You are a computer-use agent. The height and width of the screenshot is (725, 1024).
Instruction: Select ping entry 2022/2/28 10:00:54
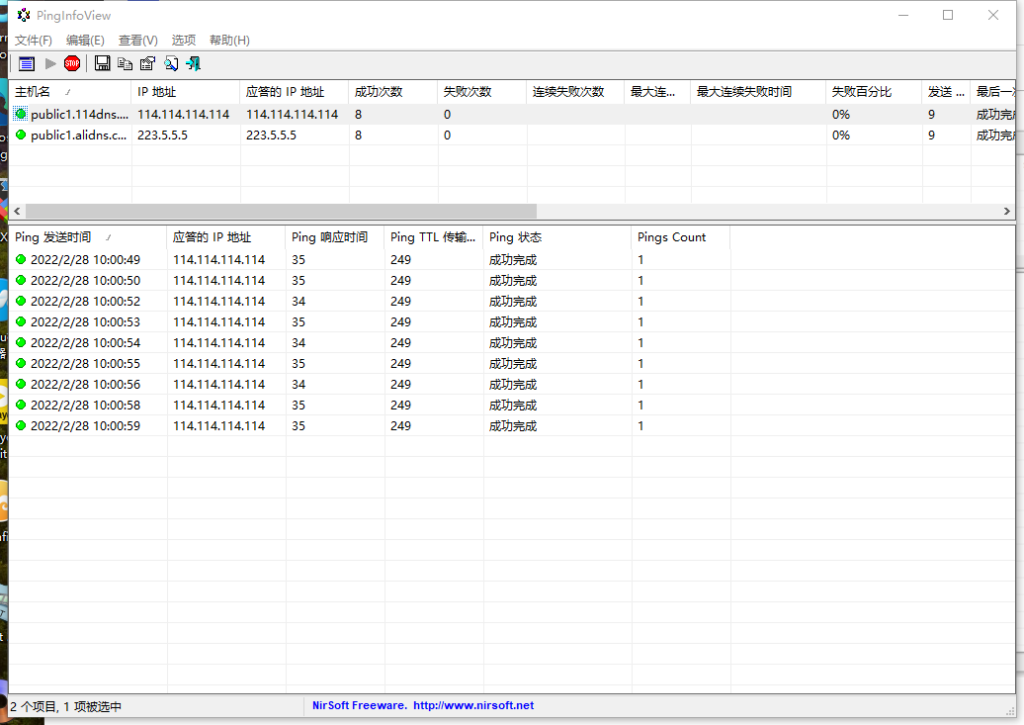(x=370, y=343)
